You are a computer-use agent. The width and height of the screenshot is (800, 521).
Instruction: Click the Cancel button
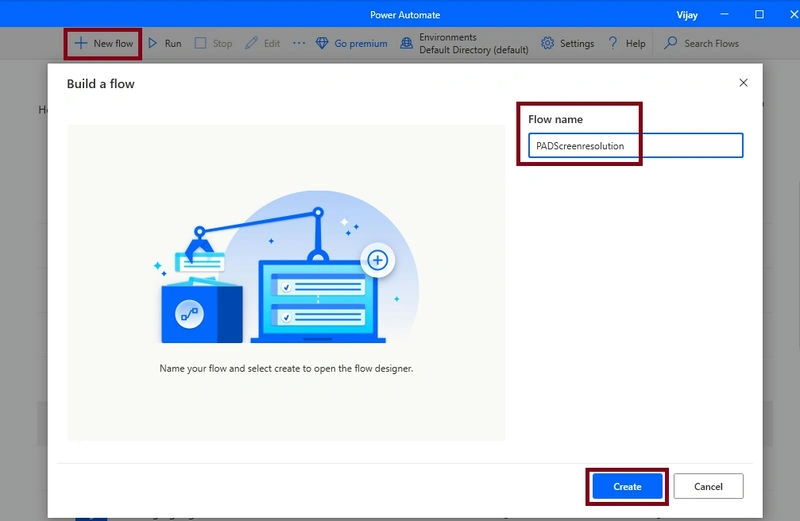pos(708,486)
